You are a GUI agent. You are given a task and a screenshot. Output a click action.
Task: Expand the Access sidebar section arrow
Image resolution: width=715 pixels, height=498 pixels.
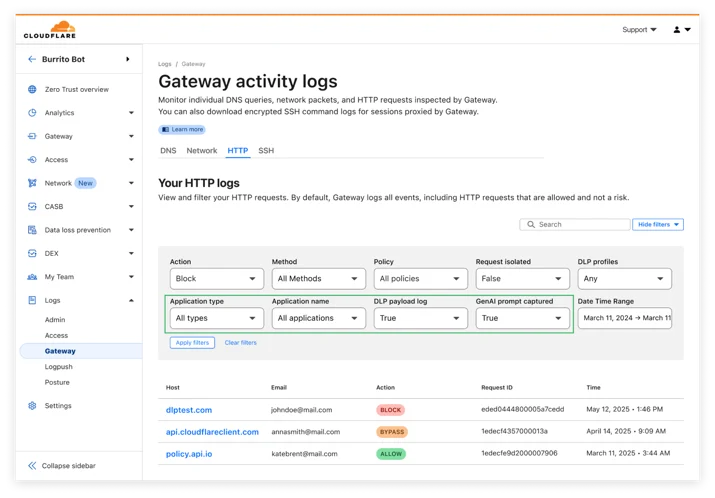pyautogui.click(x=131, y=160)
